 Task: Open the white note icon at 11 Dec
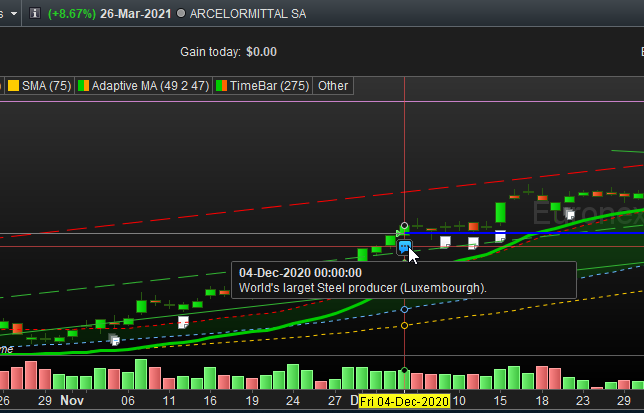[x=473, y=243]
